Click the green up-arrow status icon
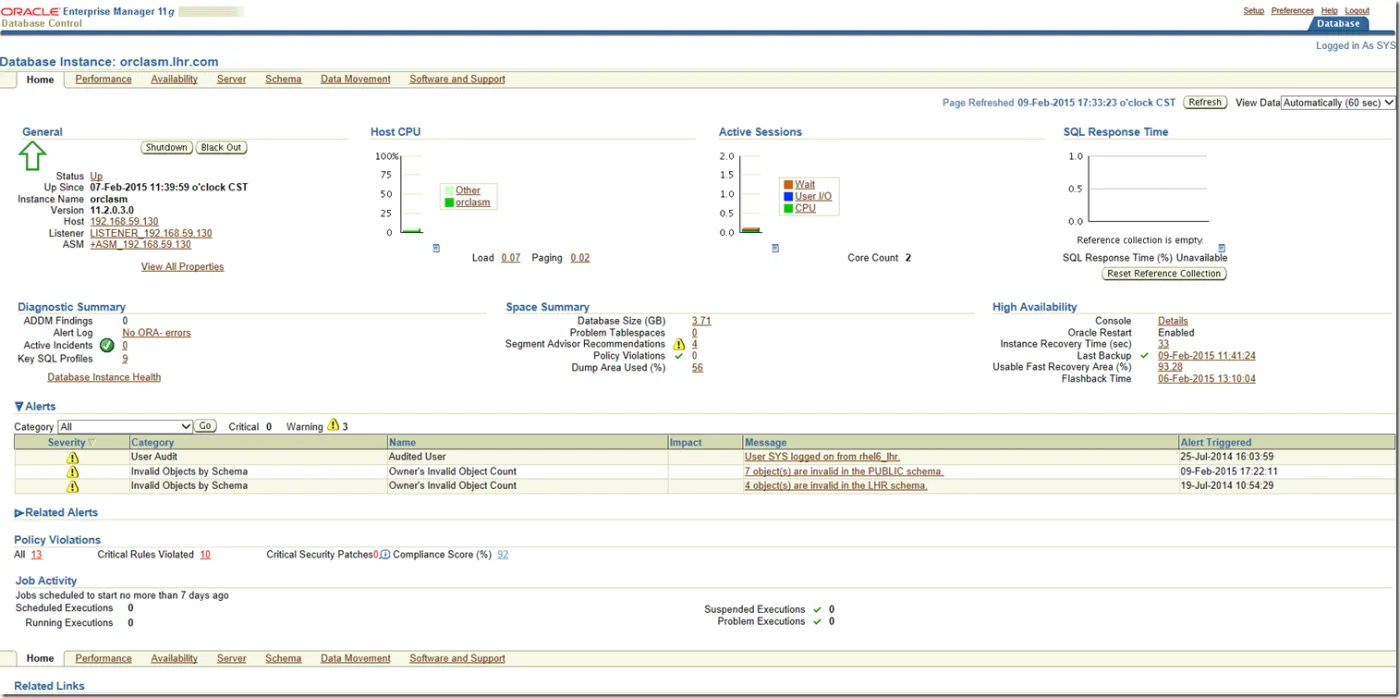This screenshot has width=1400, height=698. [33, 155]
